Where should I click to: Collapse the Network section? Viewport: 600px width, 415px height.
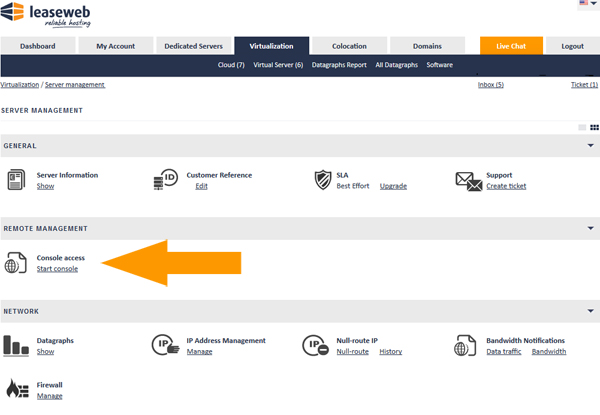591,312
